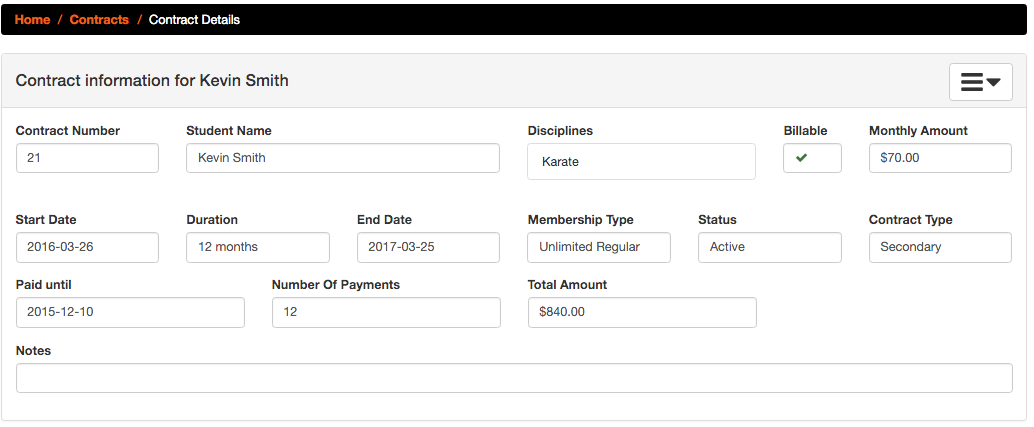This screenshot has height=427, width=1034.
Task: Click the Membership Type field
Action: click(x=599, y=247)
